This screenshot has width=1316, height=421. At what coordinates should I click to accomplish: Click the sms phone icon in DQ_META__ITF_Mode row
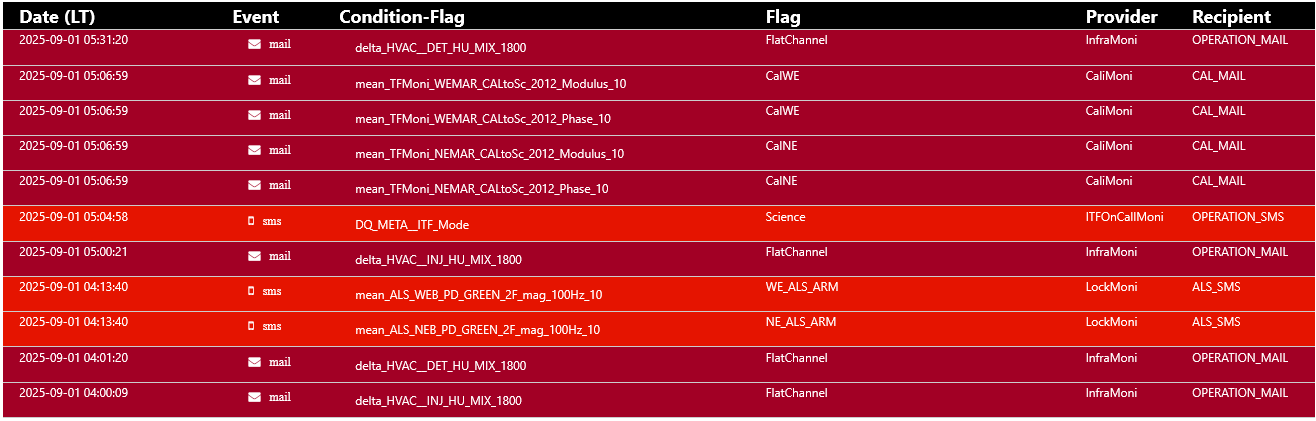(251, 221)
